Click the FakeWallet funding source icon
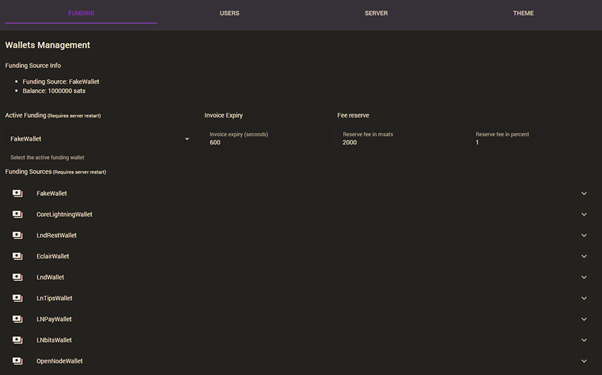Image resolution: width=602 pixels, height=375 pixels. [17, 193]
